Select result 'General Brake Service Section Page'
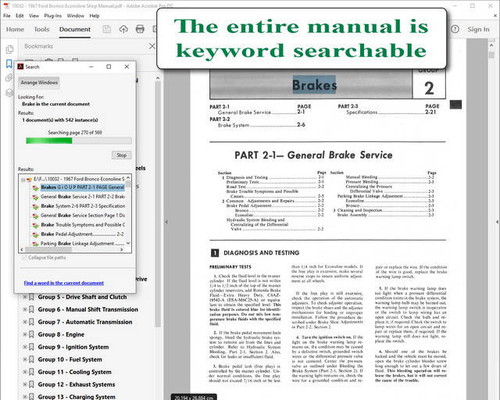The height and width of the screenshot is (400, 500). pyautogui.click(x=83, y=215)
